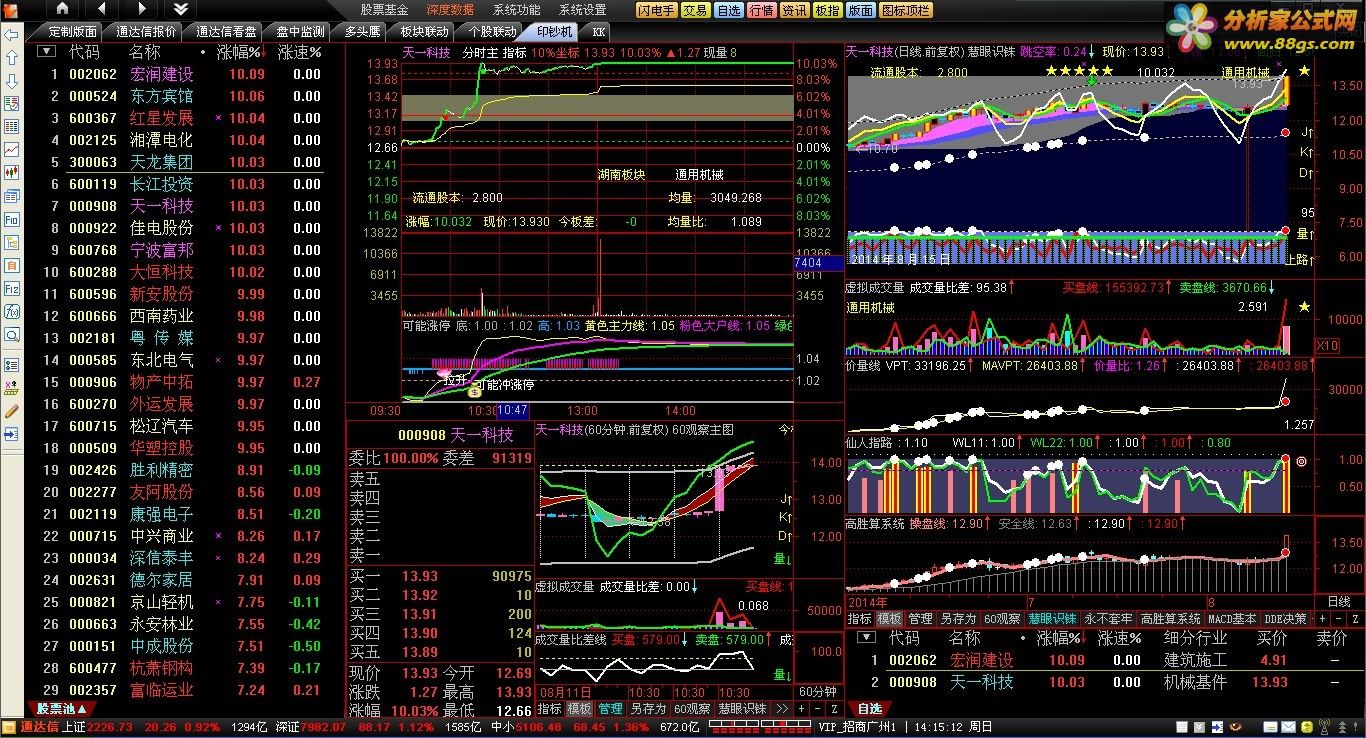Click the magnifier search sidebar icon
The image size is (1366, 738).
pos(11,334)
